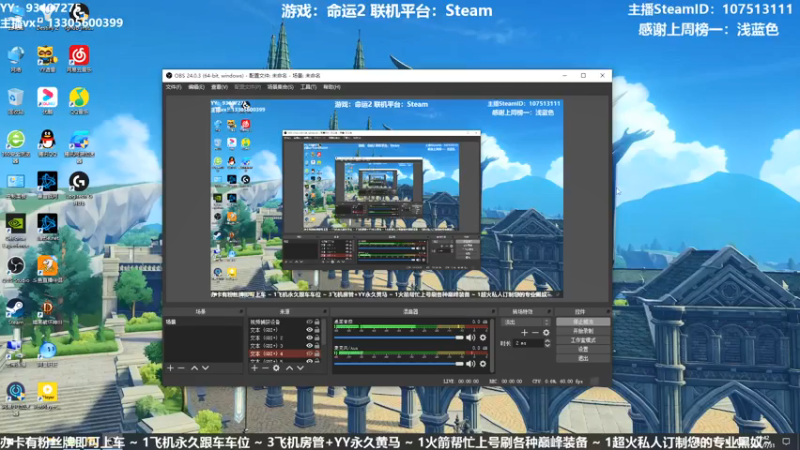The width and height of the screenshot is (800, 450).
Task: Open gear settings for the lower mixer audio channel
Action: point(483,364)
